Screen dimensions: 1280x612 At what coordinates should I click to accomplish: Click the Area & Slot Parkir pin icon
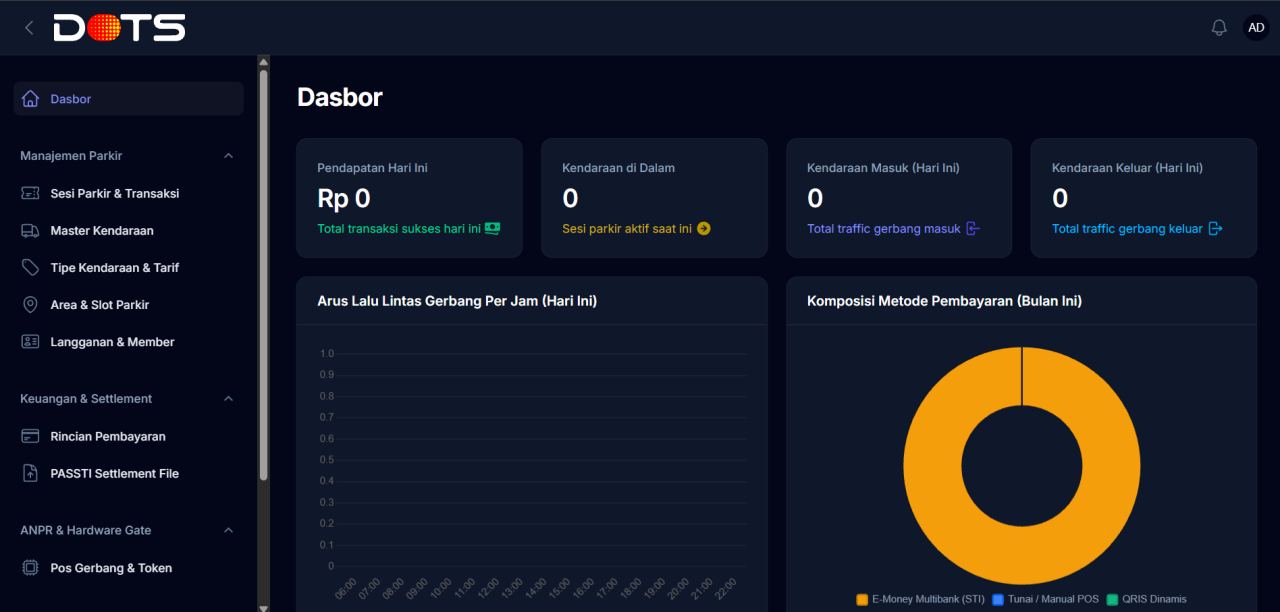(30, 305)
